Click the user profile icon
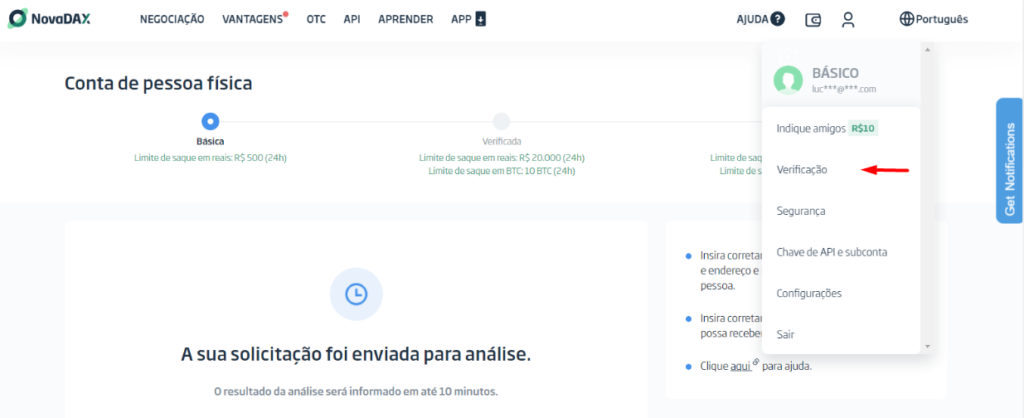This screenshot has height=418, width=1024. tap(848, 19)
